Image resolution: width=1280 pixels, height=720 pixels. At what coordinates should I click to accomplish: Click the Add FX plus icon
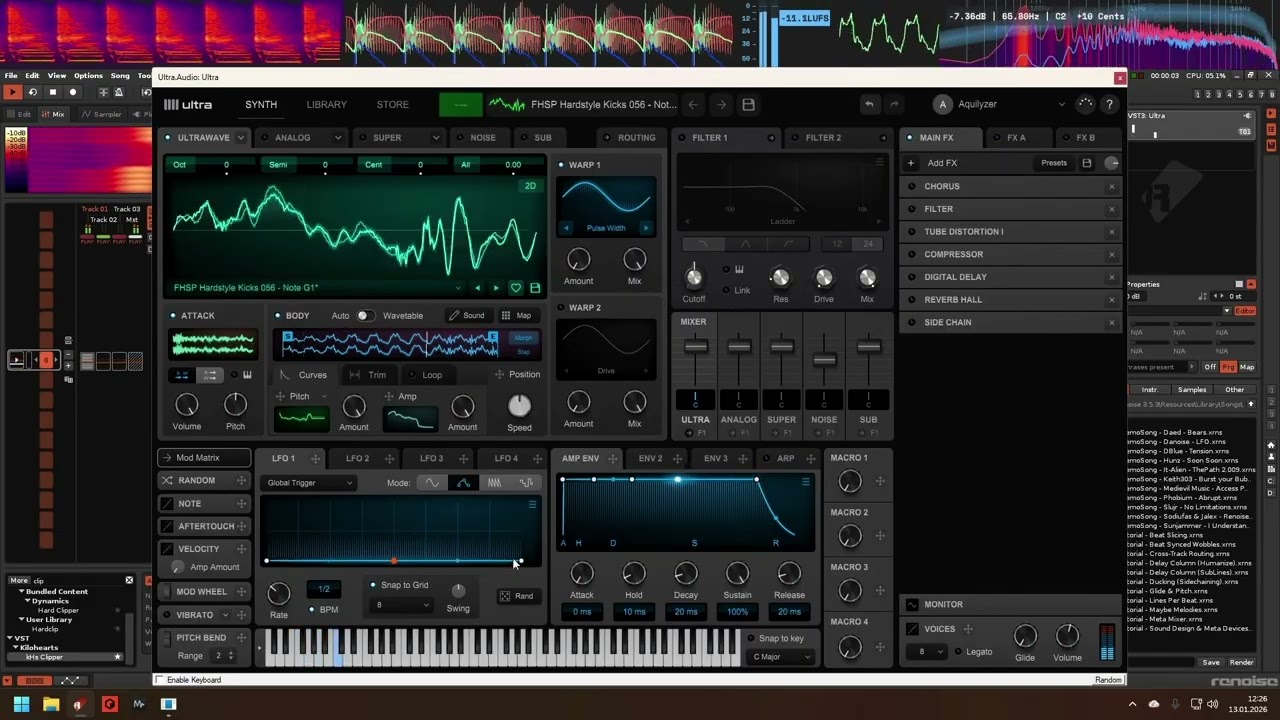pyautogui.click(x=911, y=163)
